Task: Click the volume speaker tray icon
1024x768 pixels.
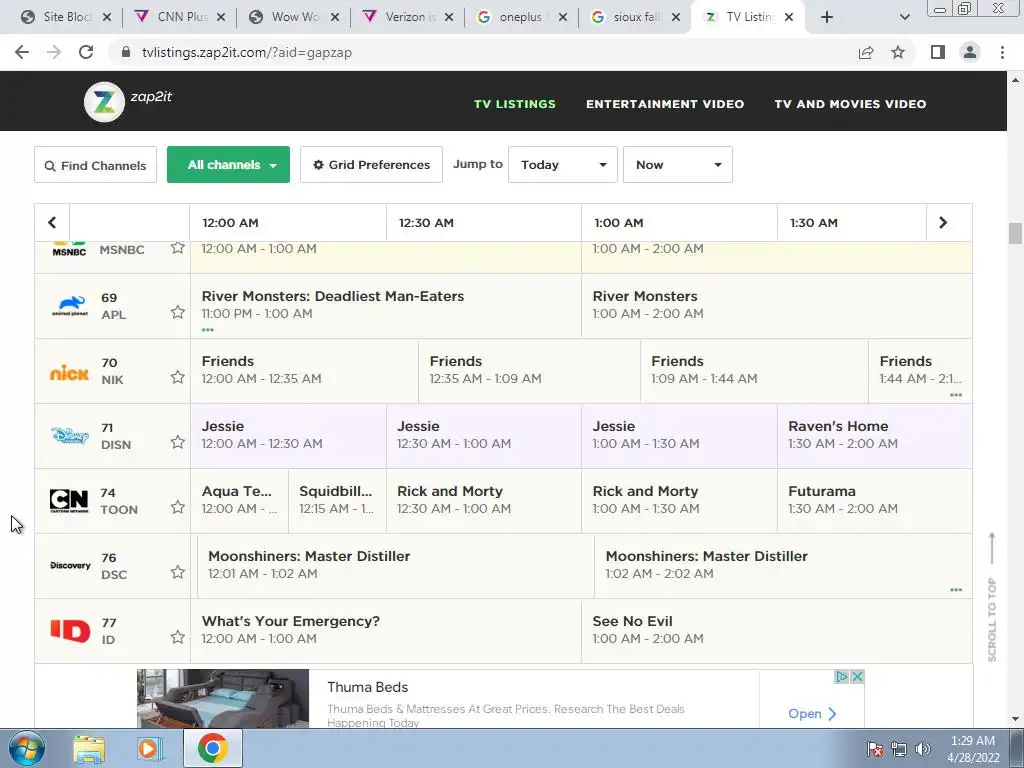Action: (x=923, y=748)
